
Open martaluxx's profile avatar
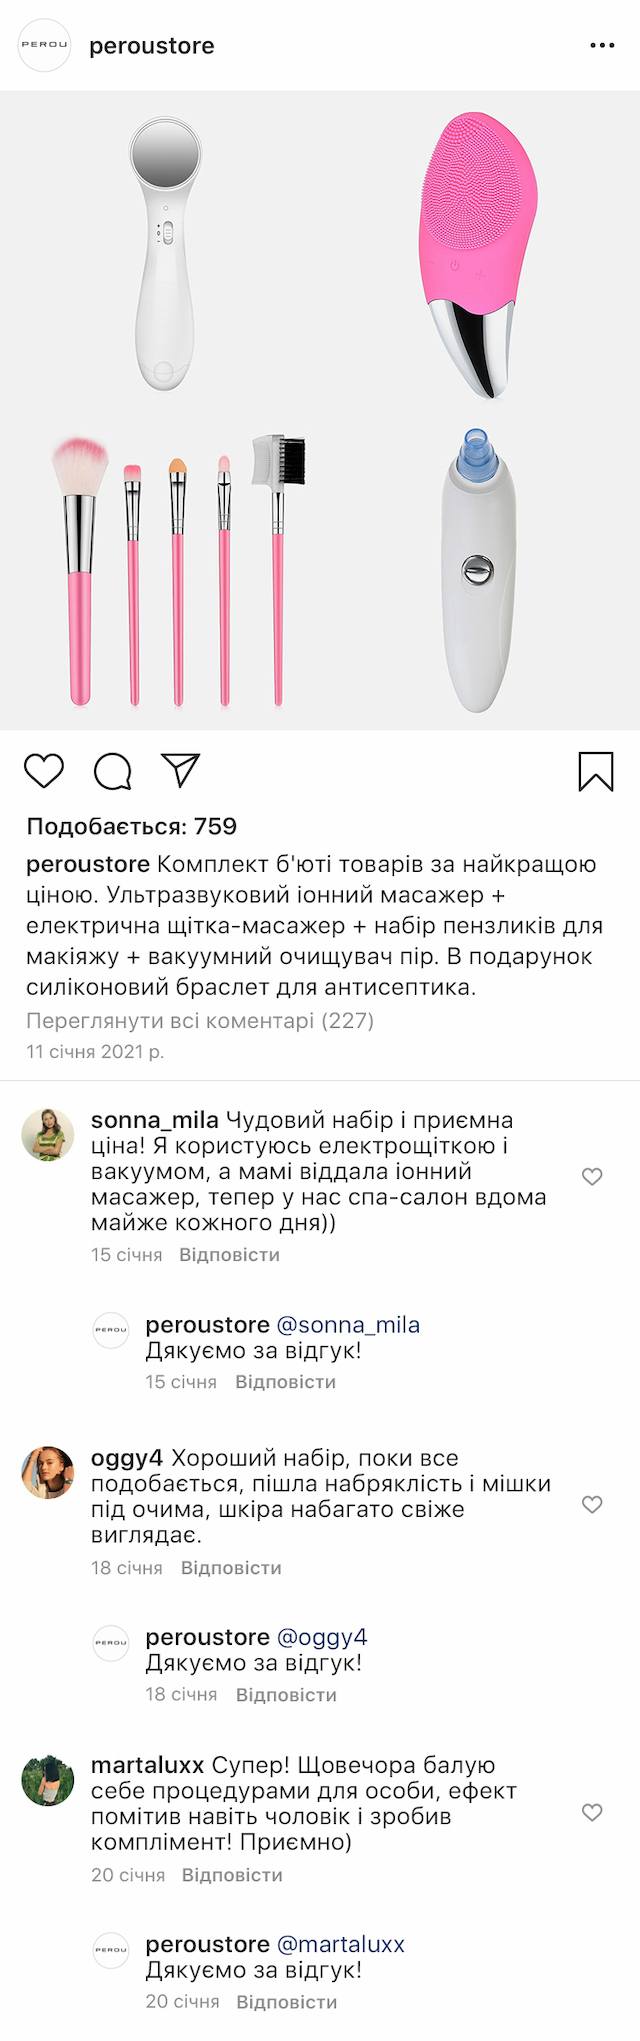click(48, 1780)
